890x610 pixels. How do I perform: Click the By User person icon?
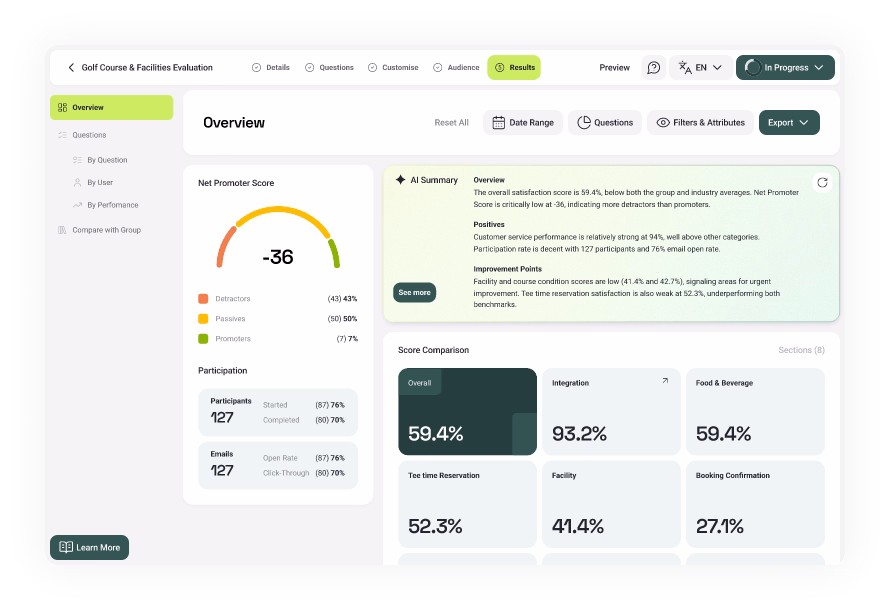click(x=77, y=182)
